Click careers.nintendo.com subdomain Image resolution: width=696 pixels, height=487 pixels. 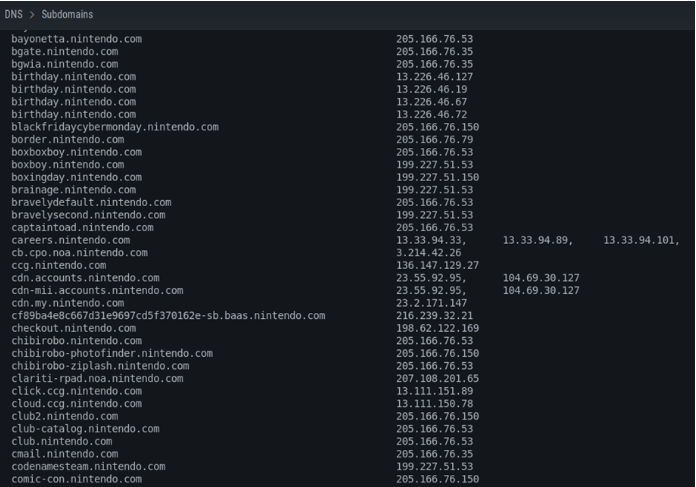click(x=71, y=240)
